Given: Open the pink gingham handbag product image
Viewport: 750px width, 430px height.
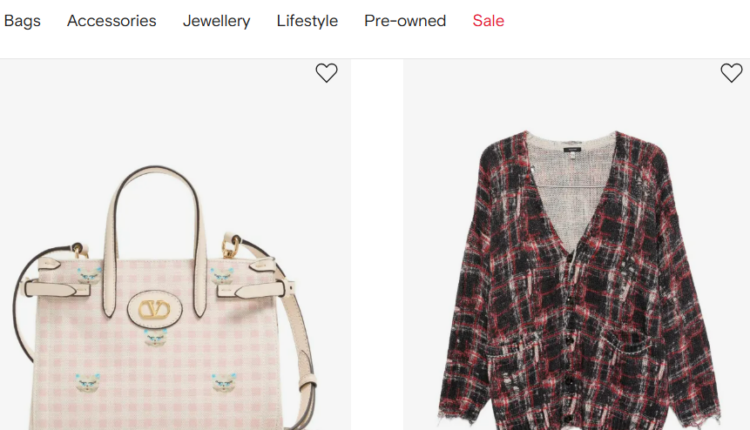Looking at the screenshot, I should (x=160, y=330).
